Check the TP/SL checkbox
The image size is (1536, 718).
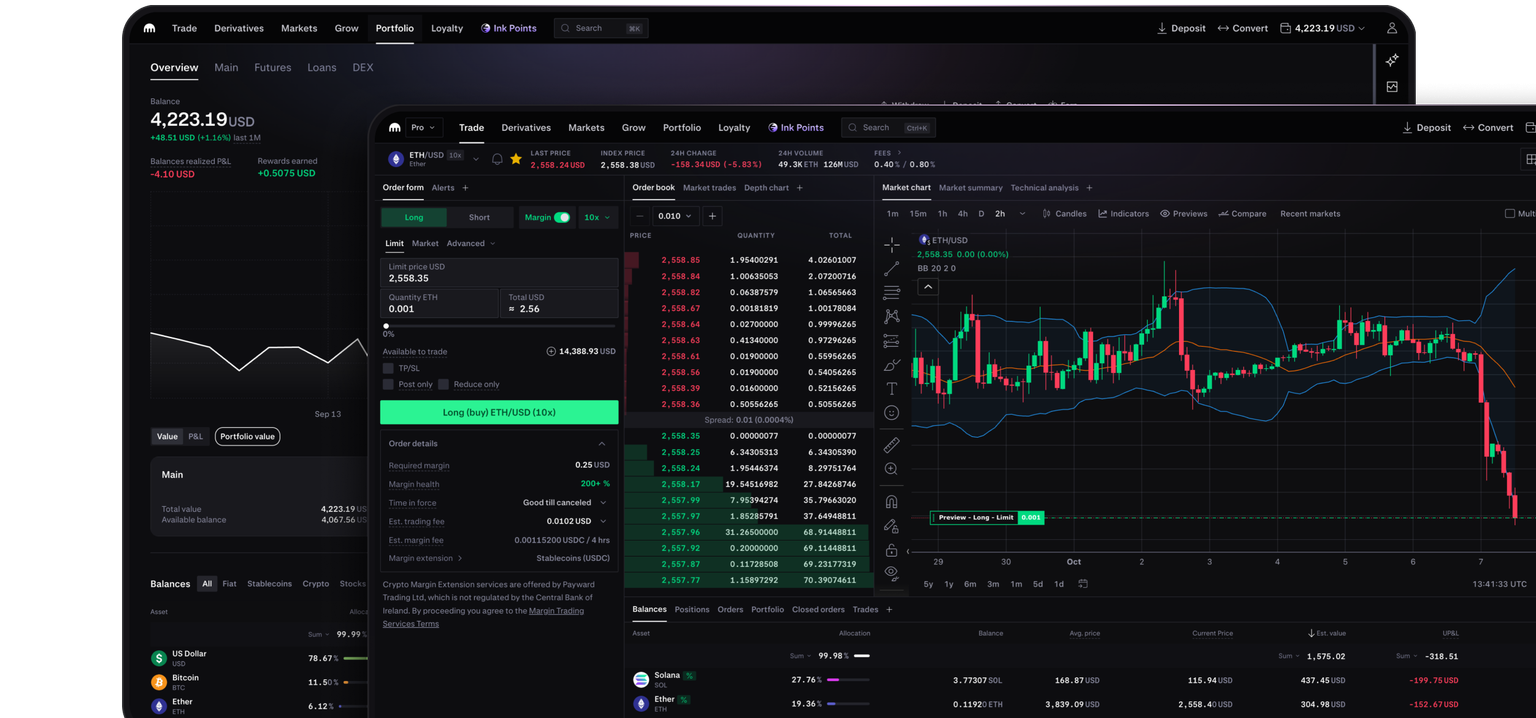click(388, 368)
